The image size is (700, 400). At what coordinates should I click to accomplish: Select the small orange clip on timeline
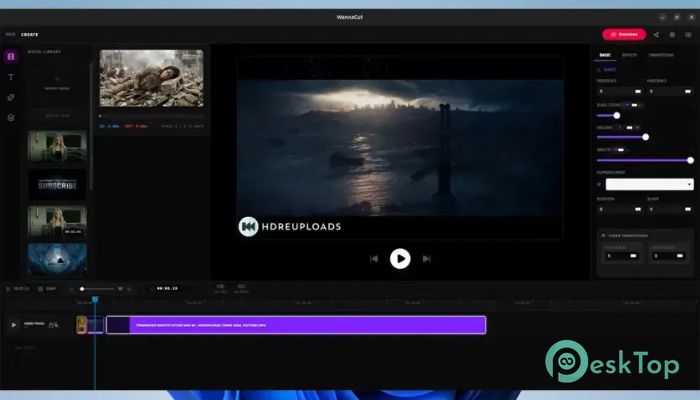[81, 325]
